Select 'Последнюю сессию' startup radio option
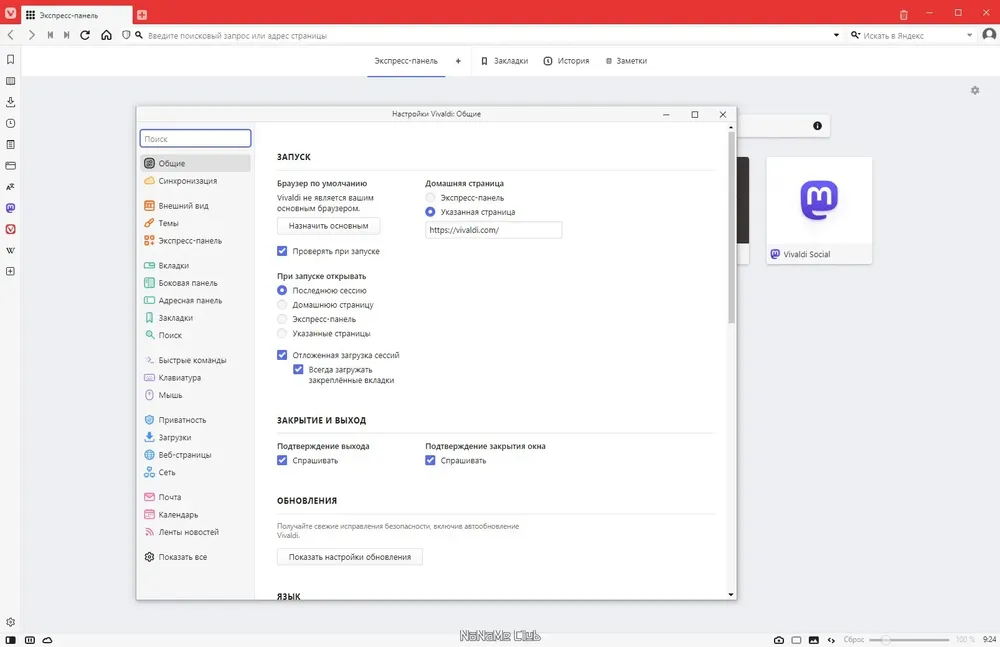This screenshot has width=1000, height=647. click(282, 290)
